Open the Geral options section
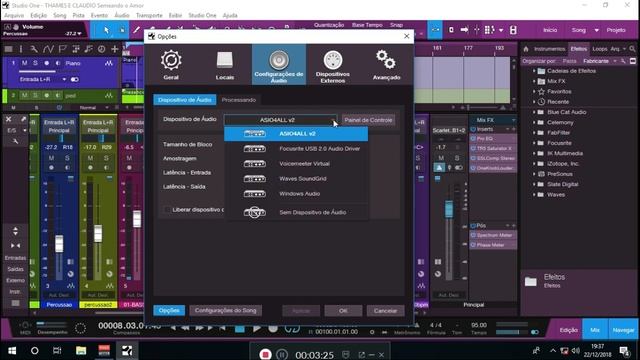This screenshot has width=640, height=360. tap(171, 64)
